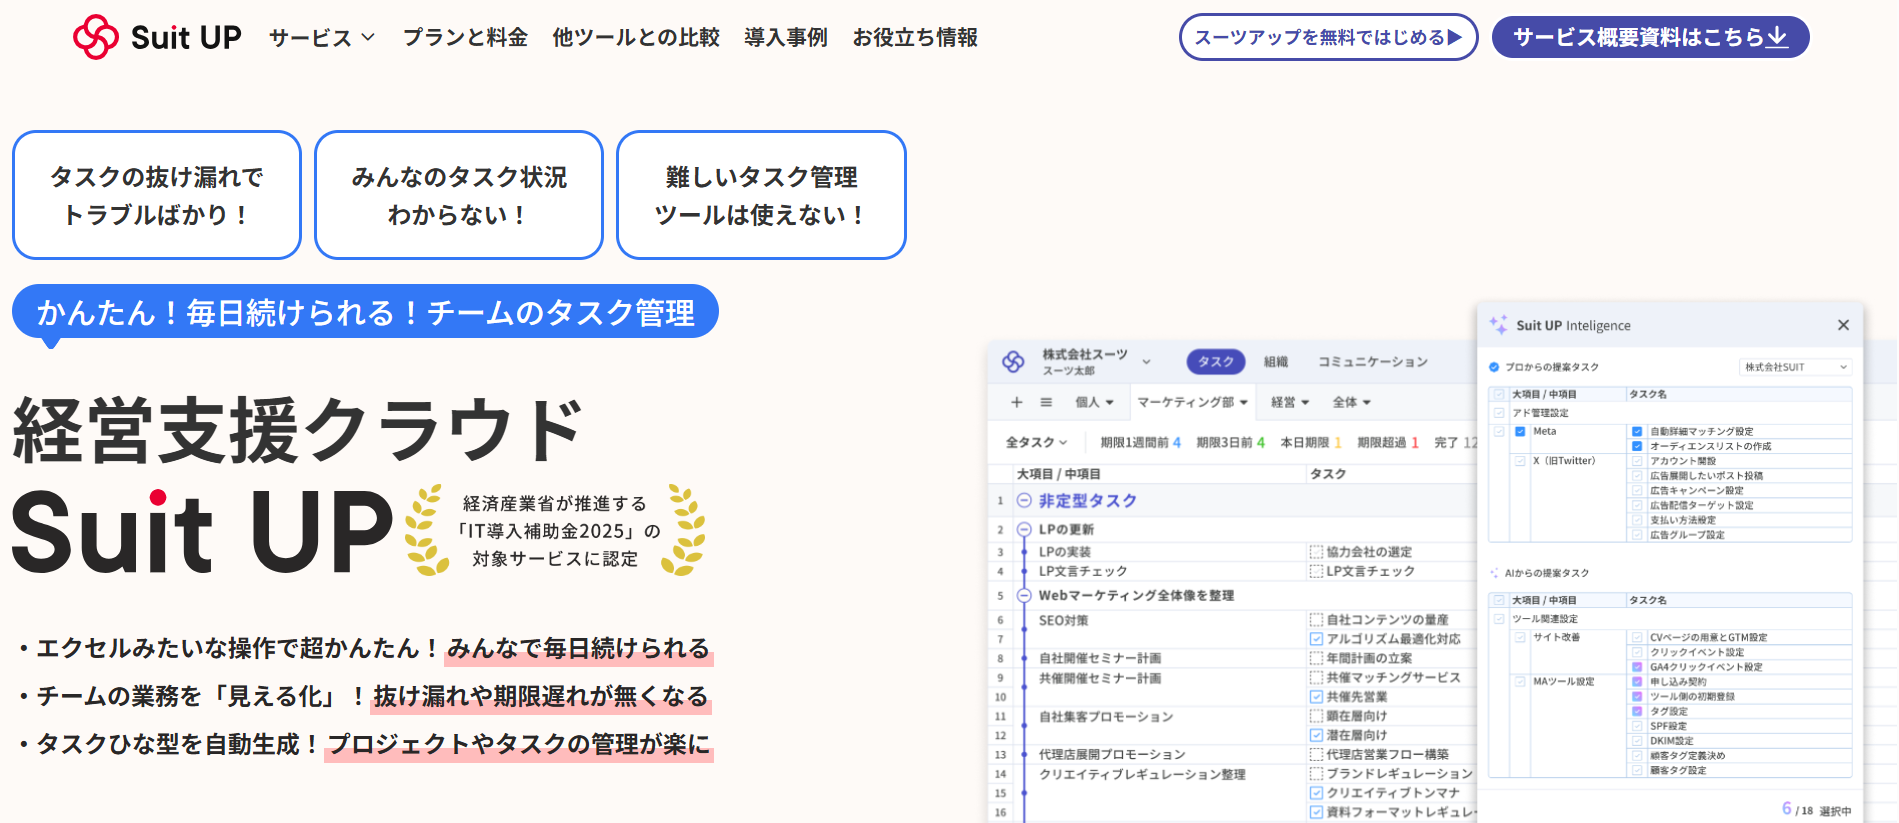Click みんなのタスク状況わからない card
Screen dimensions: 1899x823
click(x=459, y=195)
